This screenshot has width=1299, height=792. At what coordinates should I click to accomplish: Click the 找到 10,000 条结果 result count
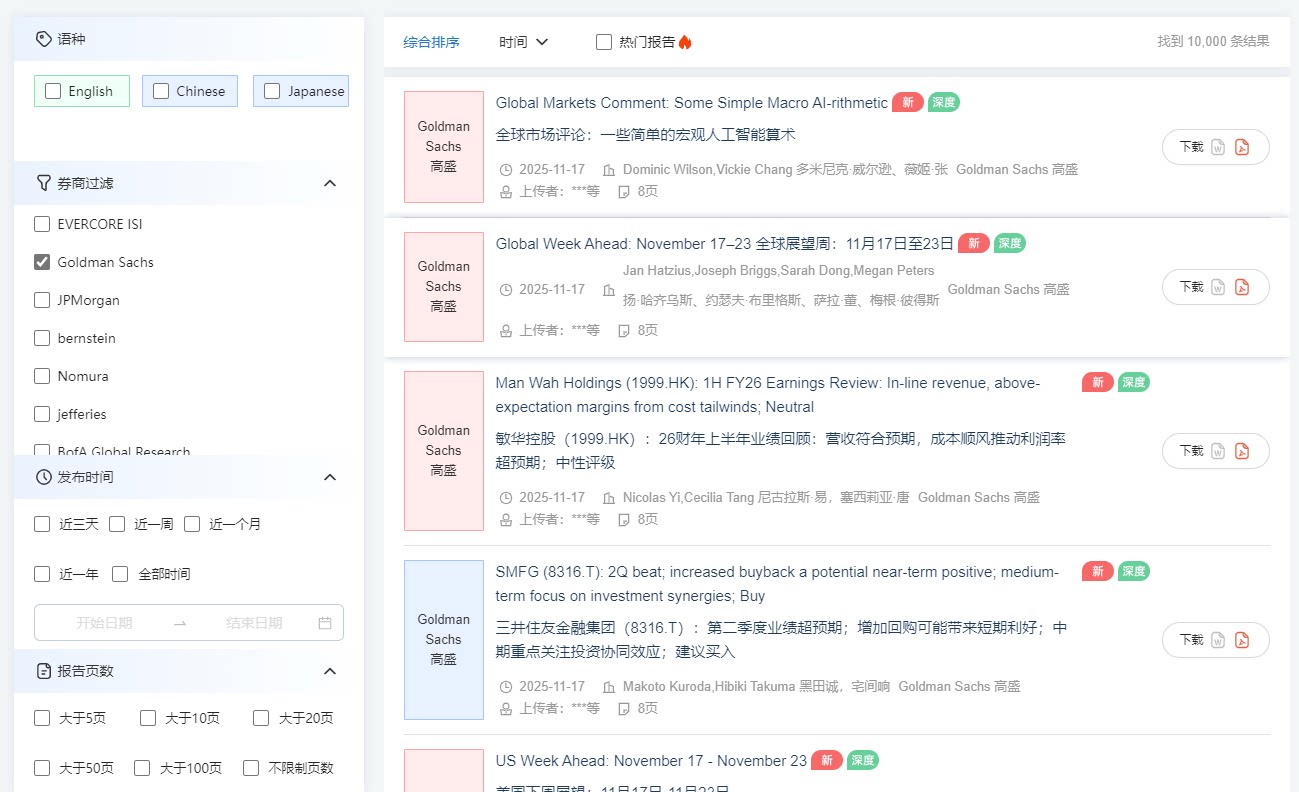tap(1213, 42)
